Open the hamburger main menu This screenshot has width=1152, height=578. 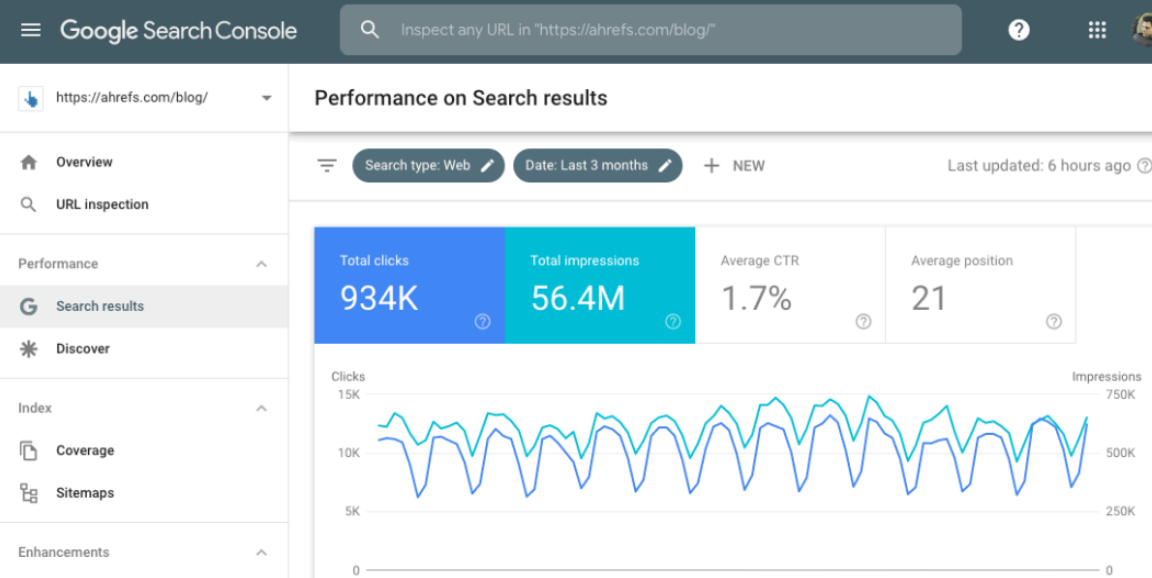(31, 30)
